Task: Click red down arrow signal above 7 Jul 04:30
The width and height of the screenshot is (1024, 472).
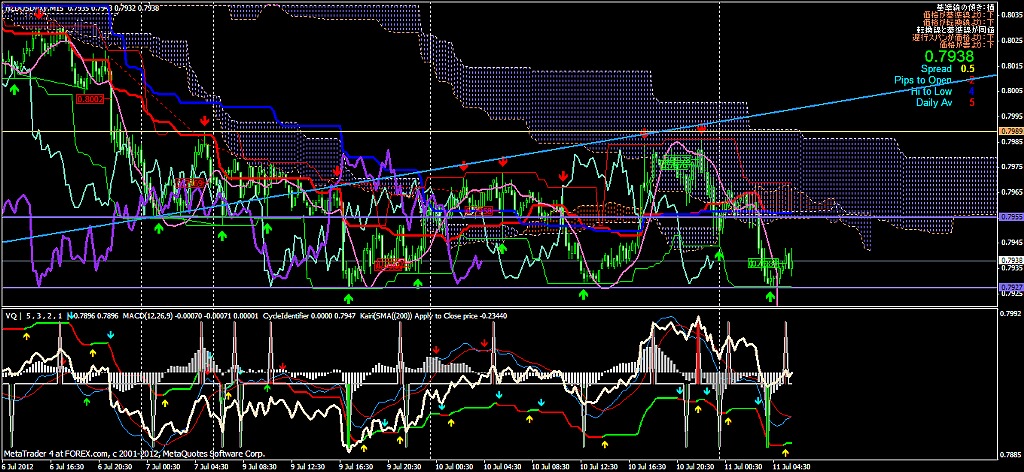Action: (205, 120)
